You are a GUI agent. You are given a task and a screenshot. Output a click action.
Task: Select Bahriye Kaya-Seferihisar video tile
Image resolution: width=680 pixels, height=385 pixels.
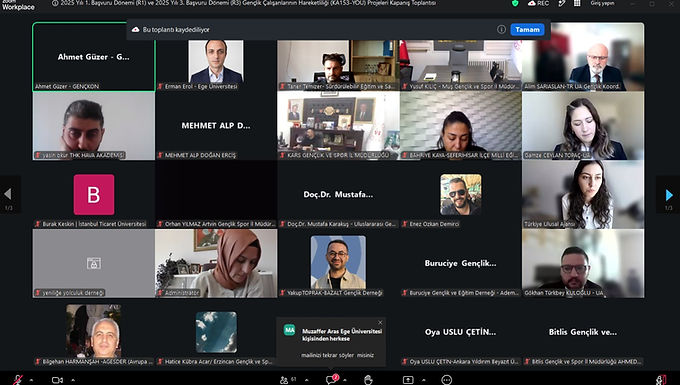461,126
